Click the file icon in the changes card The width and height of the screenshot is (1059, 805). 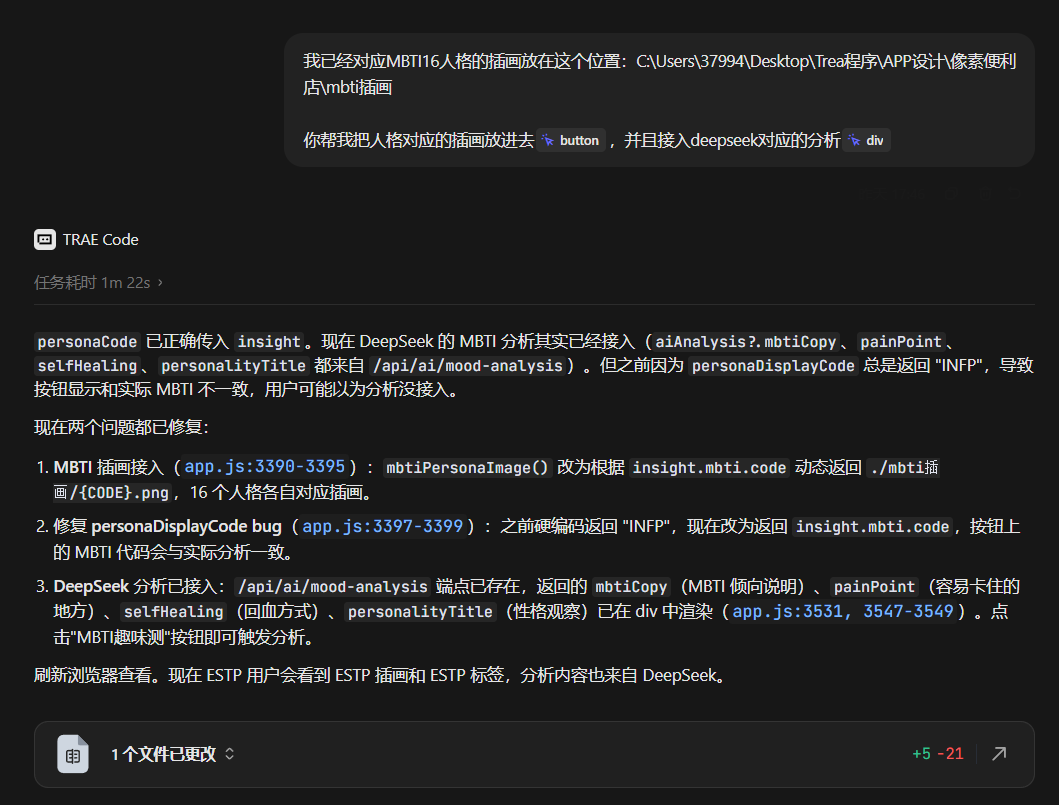click(73, 754)
